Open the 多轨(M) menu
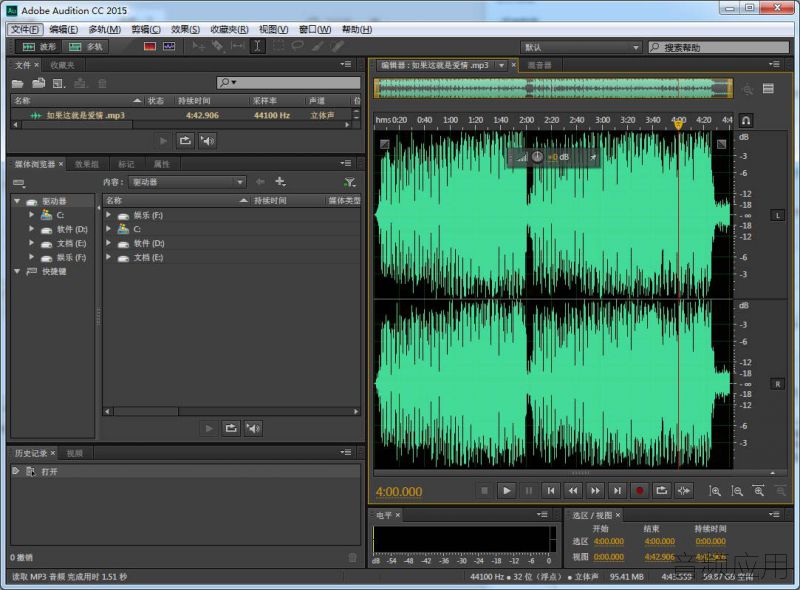This screenshot has width=800, height=590. pos(105,29)
